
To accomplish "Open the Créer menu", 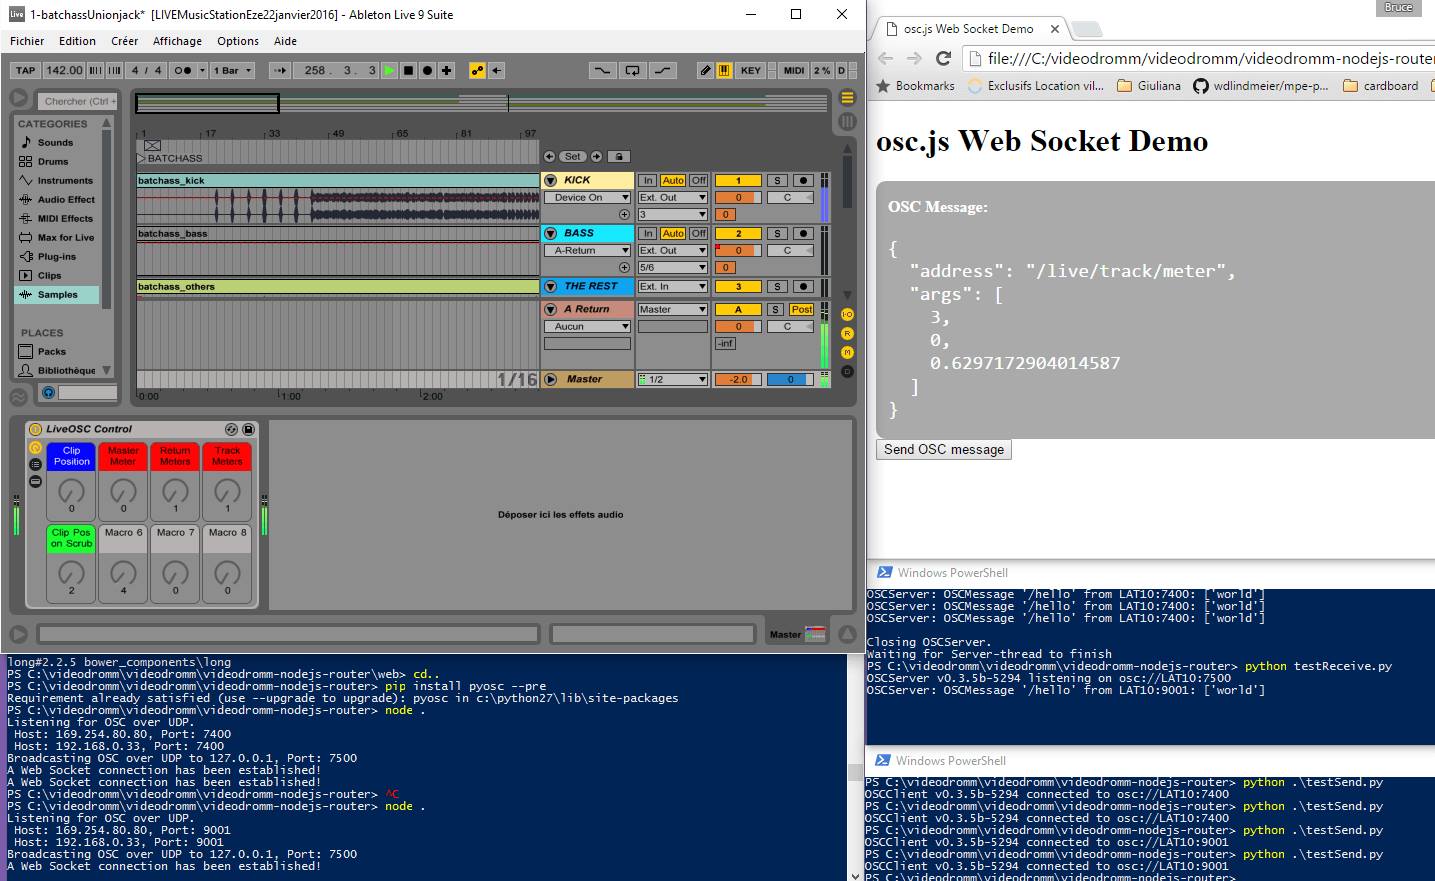I will 125,41.
